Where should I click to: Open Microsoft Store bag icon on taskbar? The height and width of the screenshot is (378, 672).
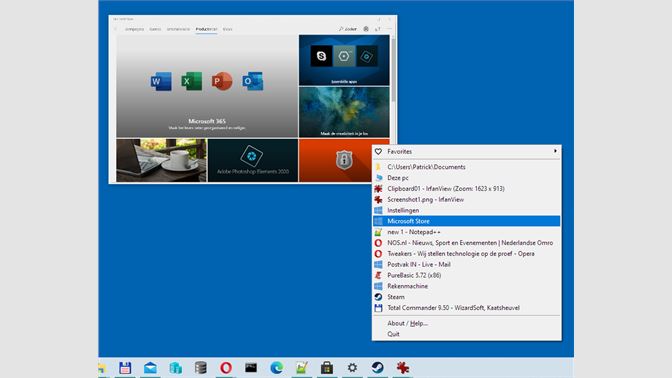pos(327,368)
